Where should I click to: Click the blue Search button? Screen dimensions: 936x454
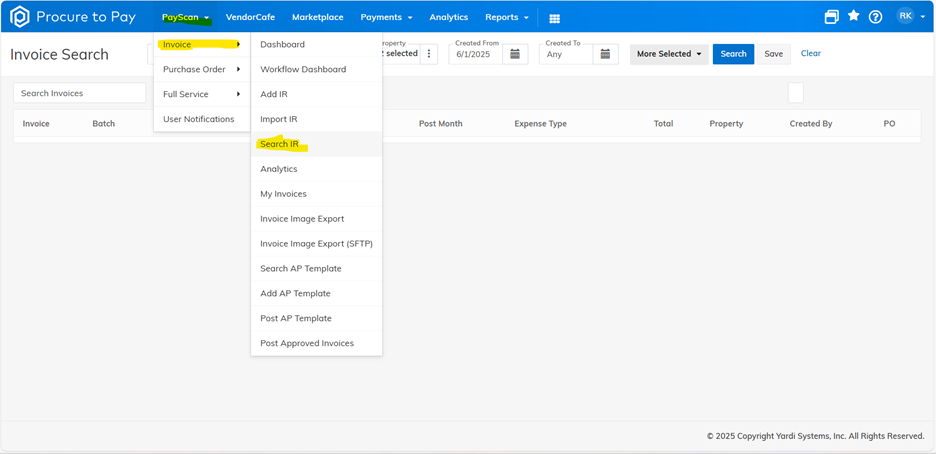(x=734, y=54)
